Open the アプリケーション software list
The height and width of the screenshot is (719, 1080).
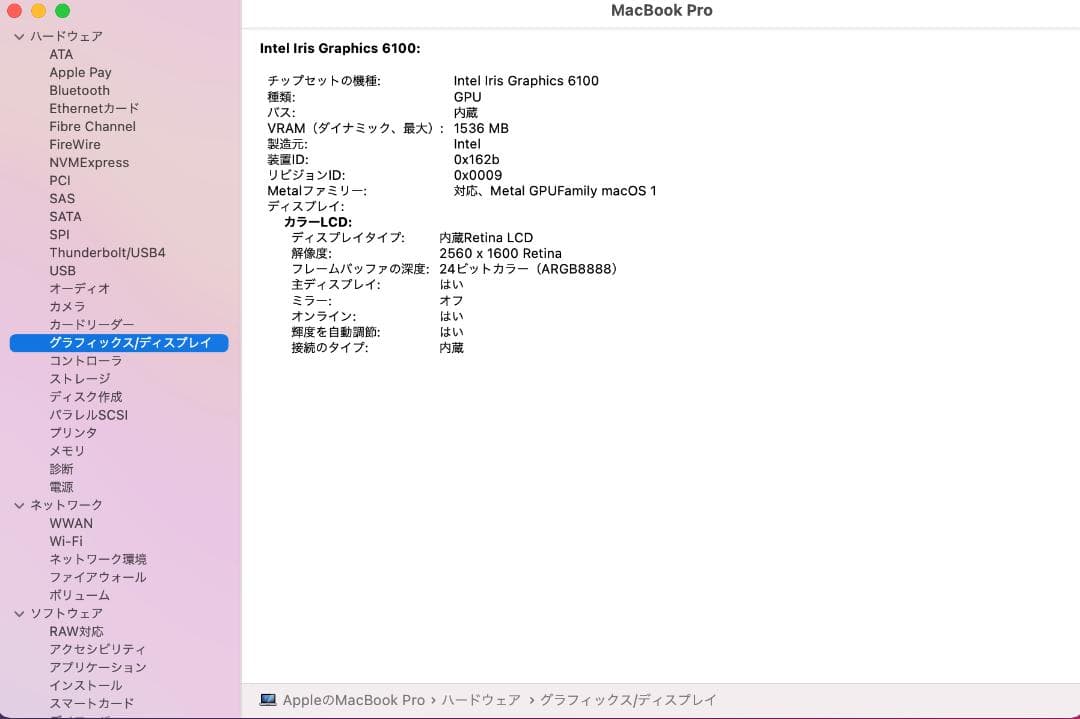[x=97, y=667]
